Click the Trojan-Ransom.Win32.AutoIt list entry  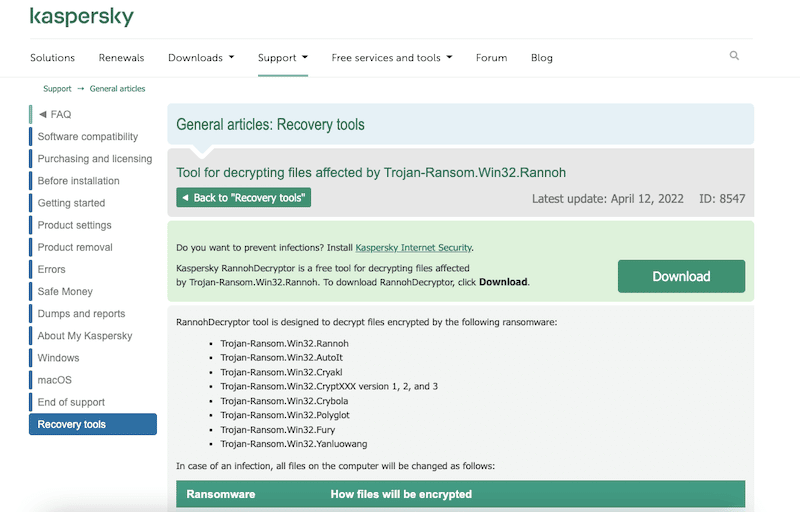click(x=282, y=357)
